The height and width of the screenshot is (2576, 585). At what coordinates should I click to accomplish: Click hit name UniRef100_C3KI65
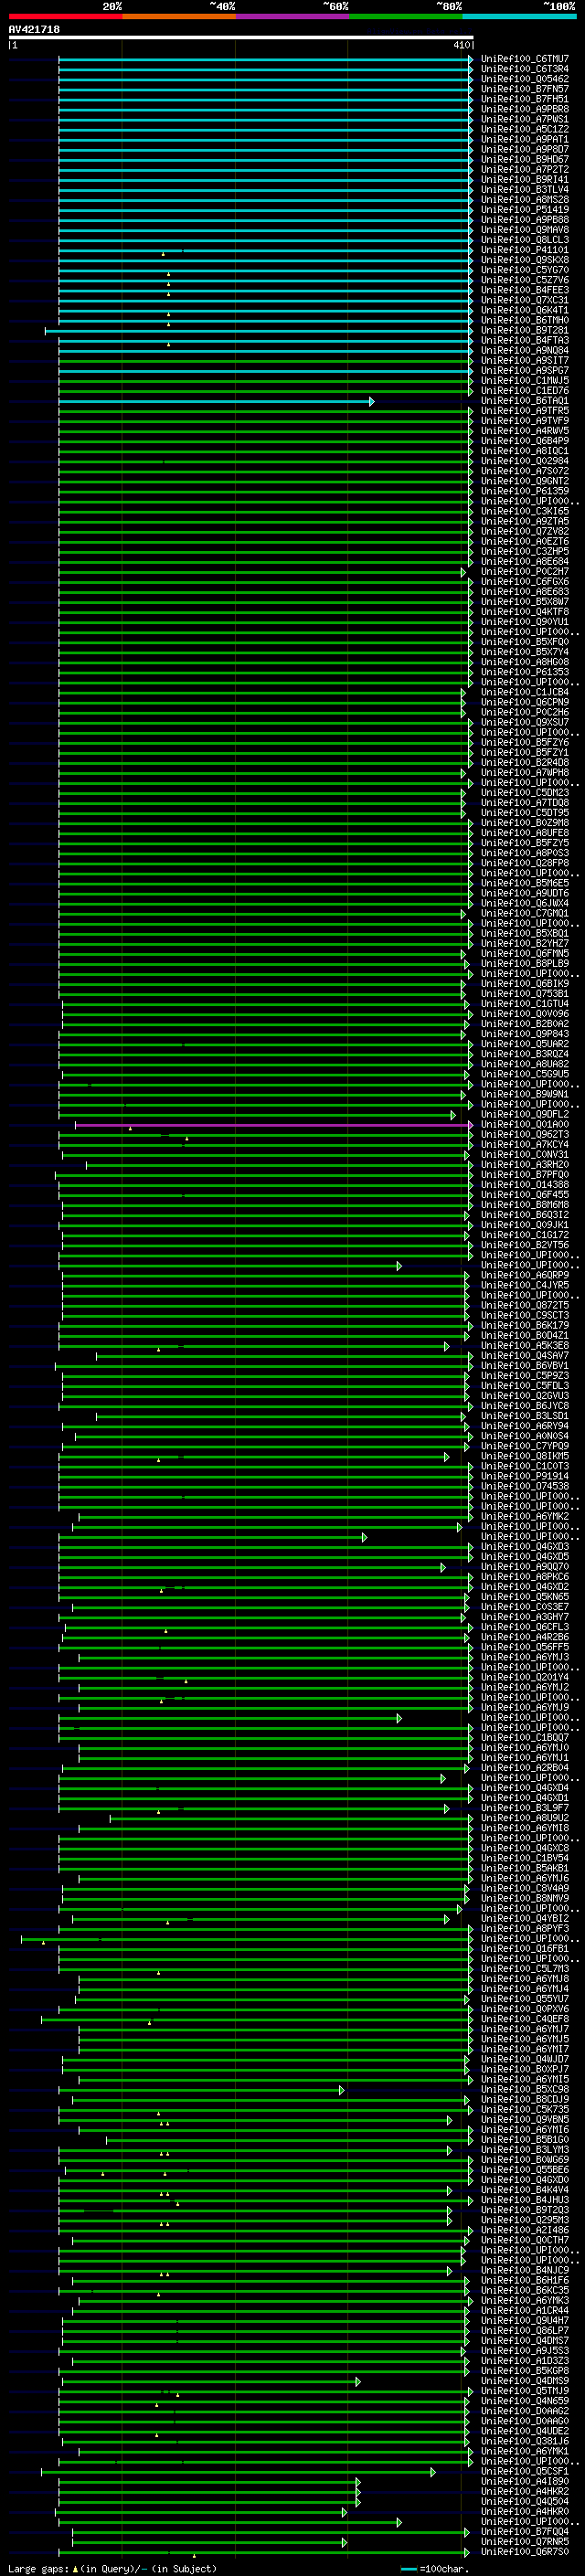pyautogui.click(x=525, y=511)
